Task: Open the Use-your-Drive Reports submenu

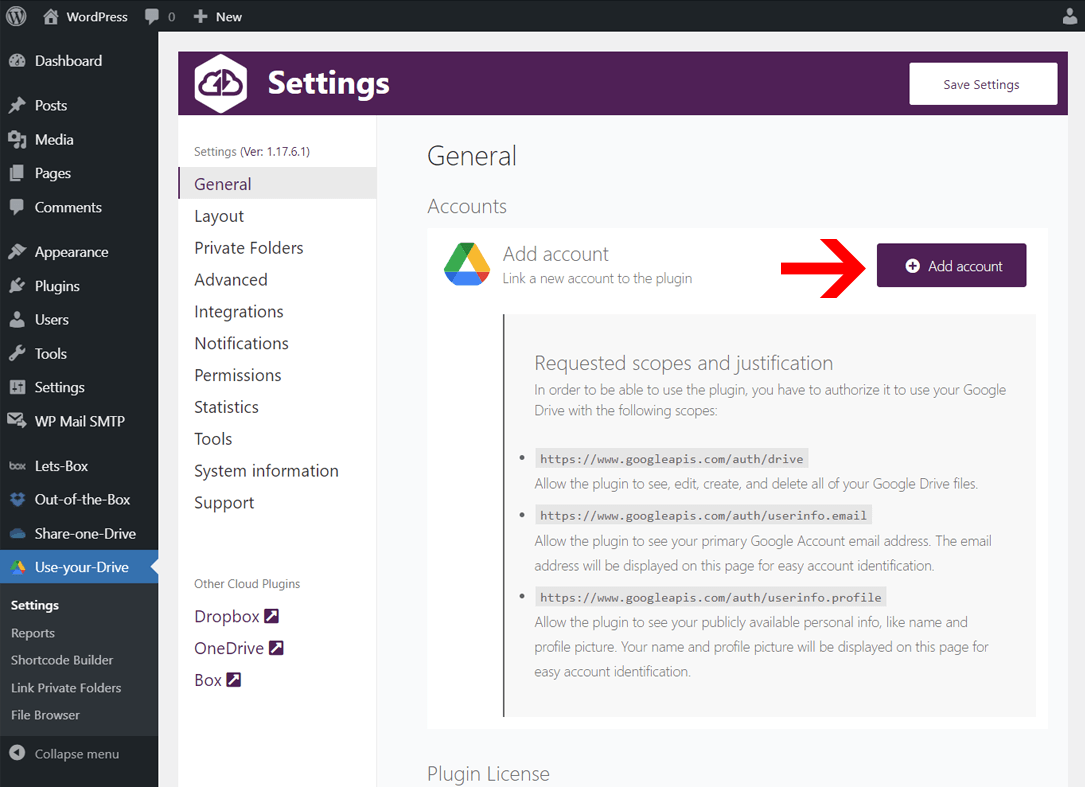Action: (x=33, y=633)
